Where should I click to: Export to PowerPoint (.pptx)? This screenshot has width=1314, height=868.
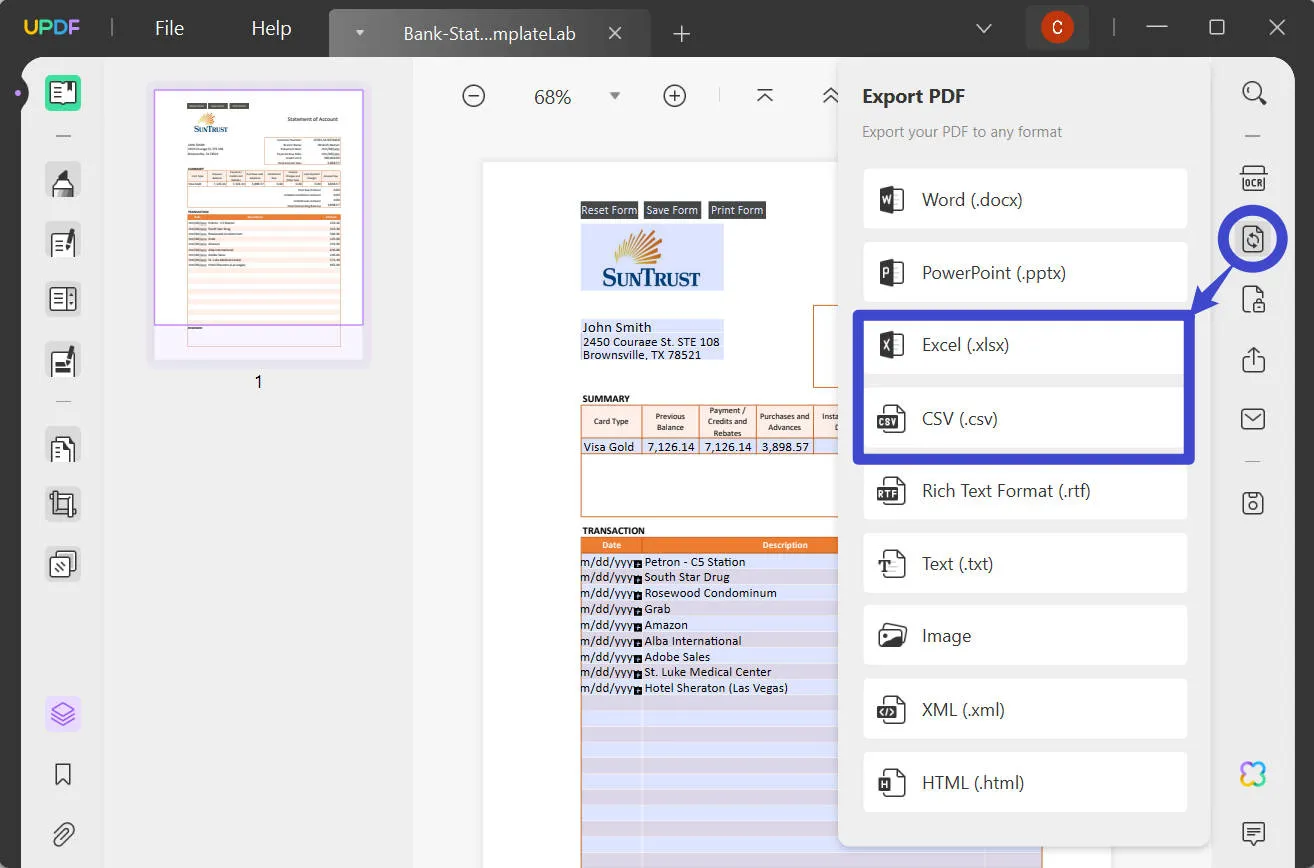point(1025,272)
